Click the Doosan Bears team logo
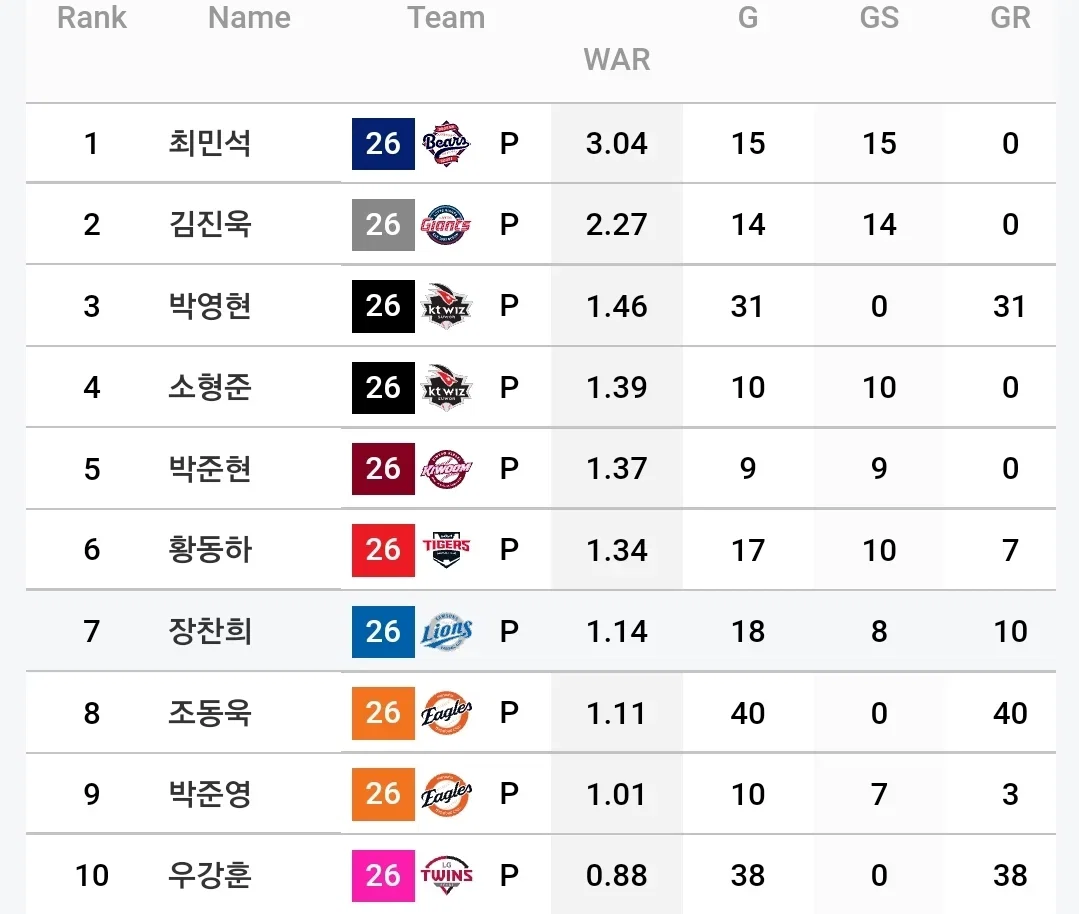This screenshot has width=1079, height=914. tap(446, 144)
